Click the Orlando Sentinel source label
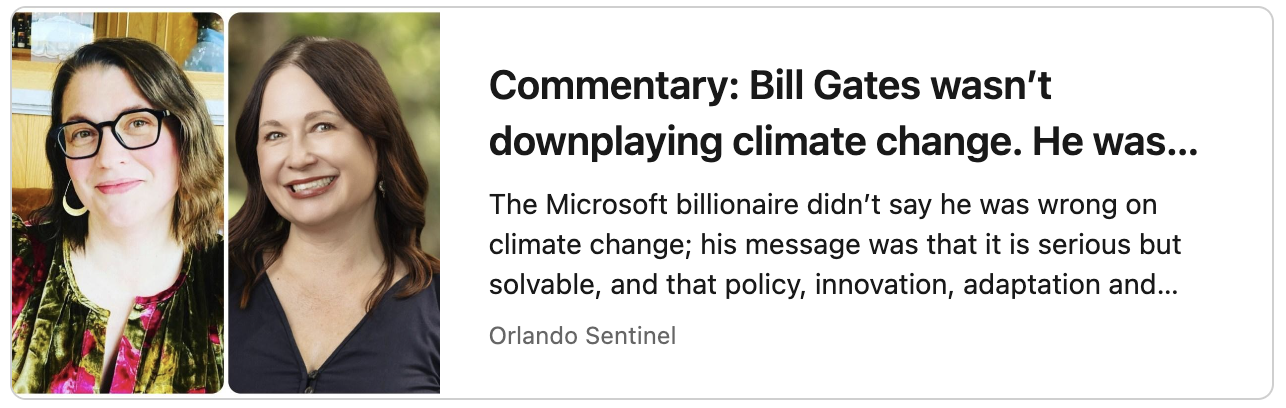The height and width of the screenshot is (408, 1286). [x=582, y=336]
